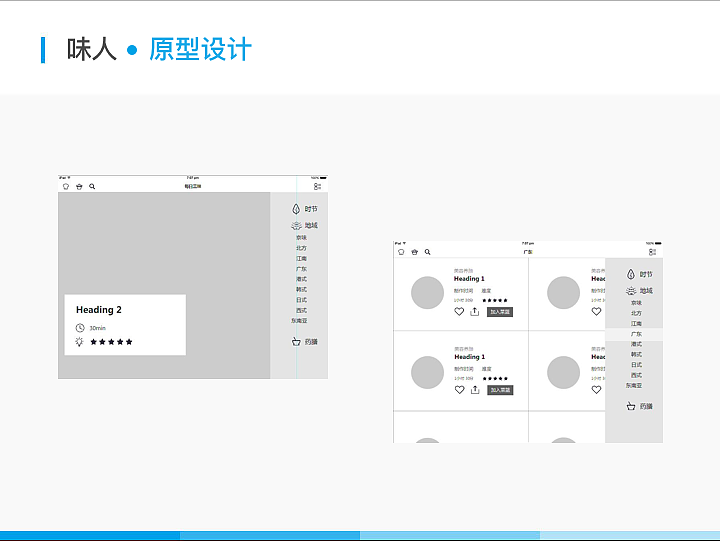Choose 北方 in 广东 list mockup sidebar
This screenshot has height=541, width=720.
(636, 313)
